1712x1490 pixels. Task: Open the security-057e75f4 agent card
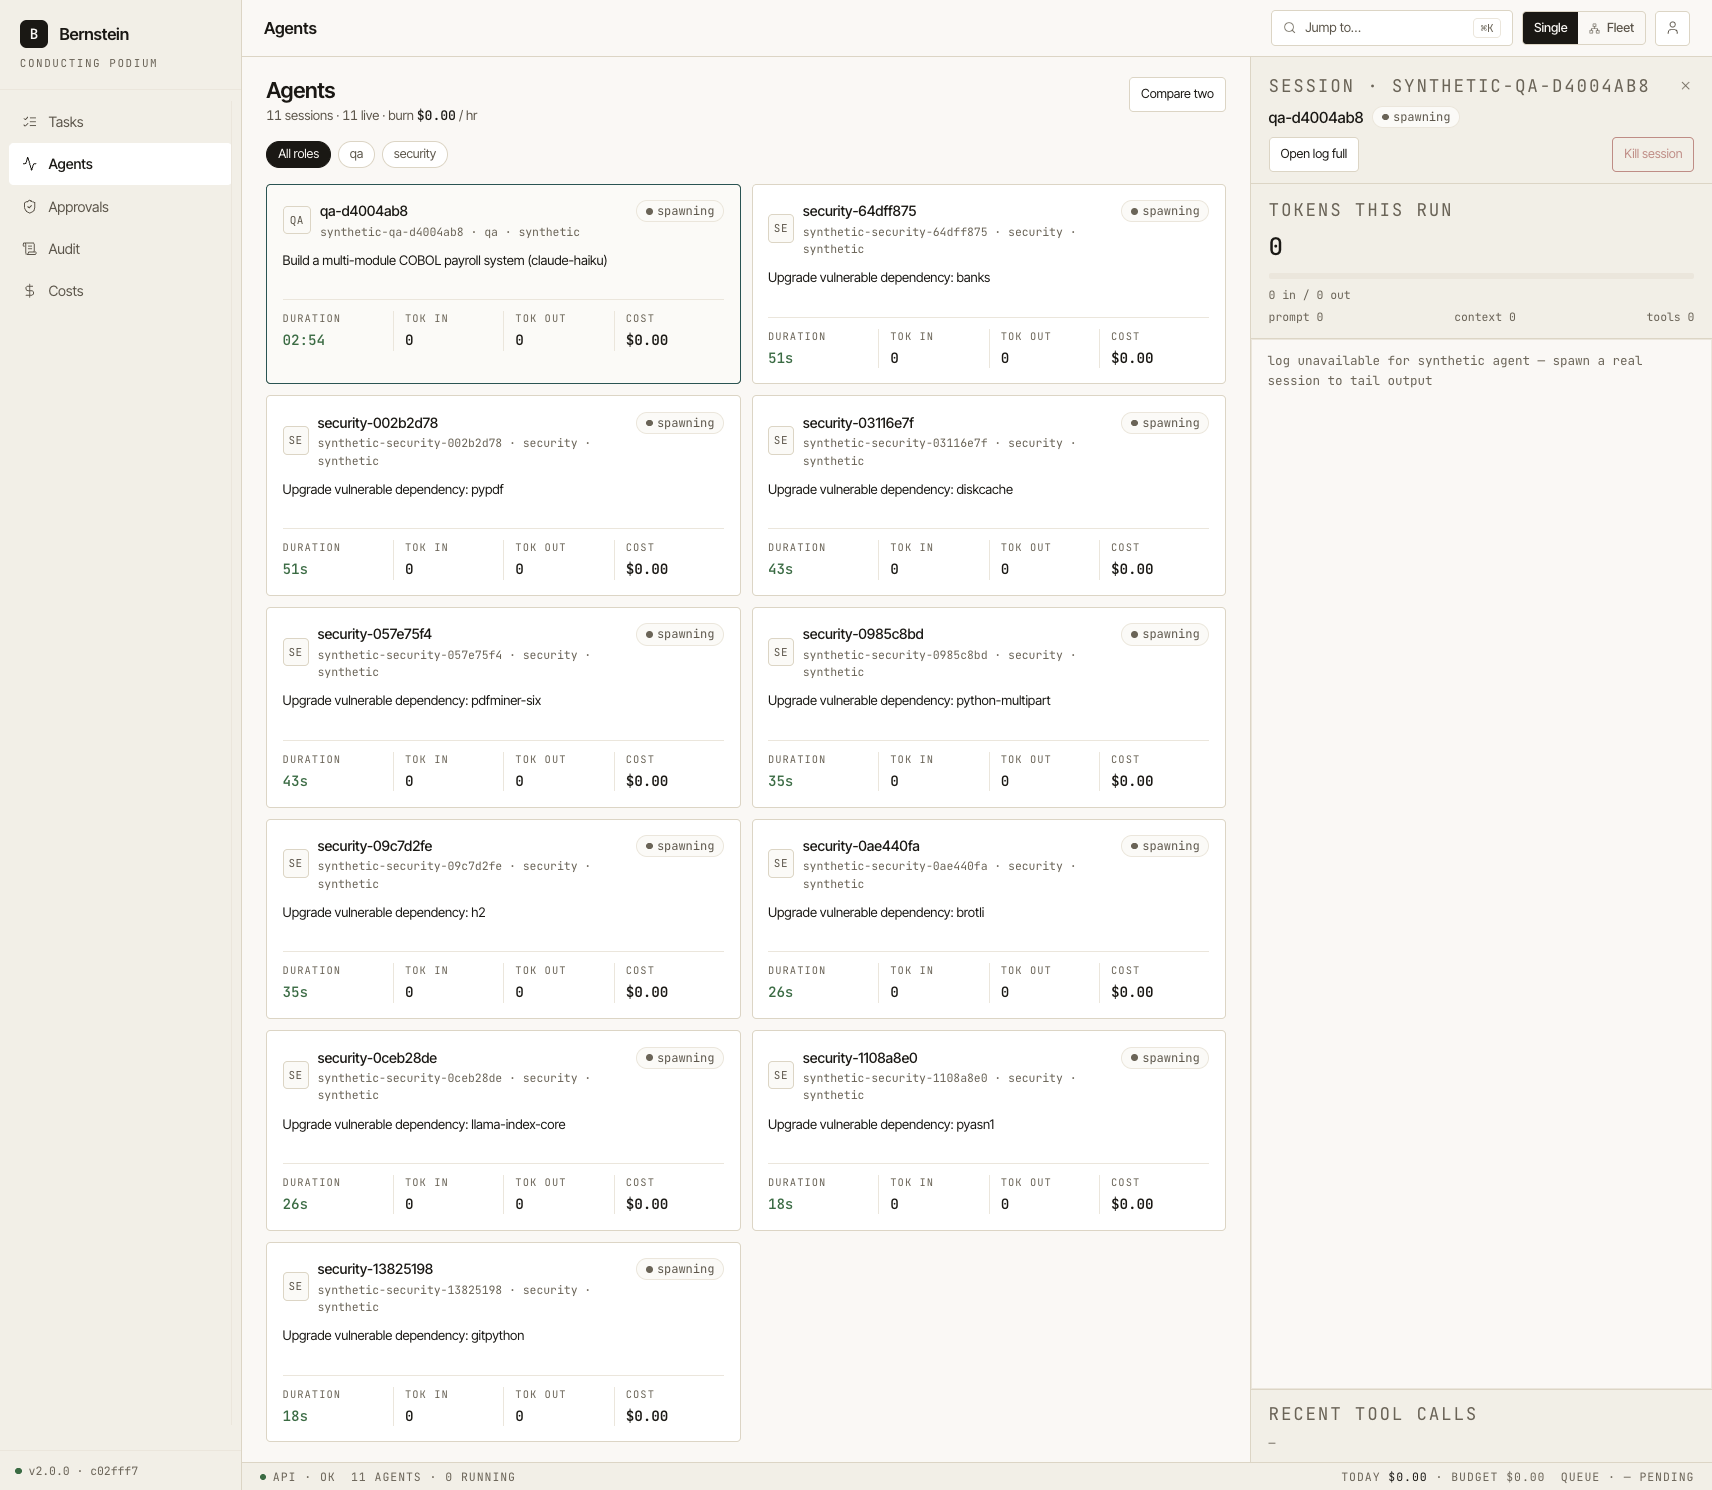(503, 707)
